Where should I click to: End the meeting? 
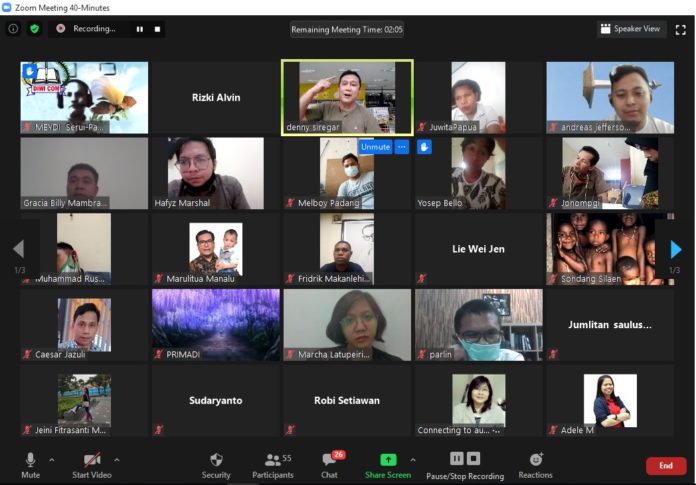pos(666,465)
